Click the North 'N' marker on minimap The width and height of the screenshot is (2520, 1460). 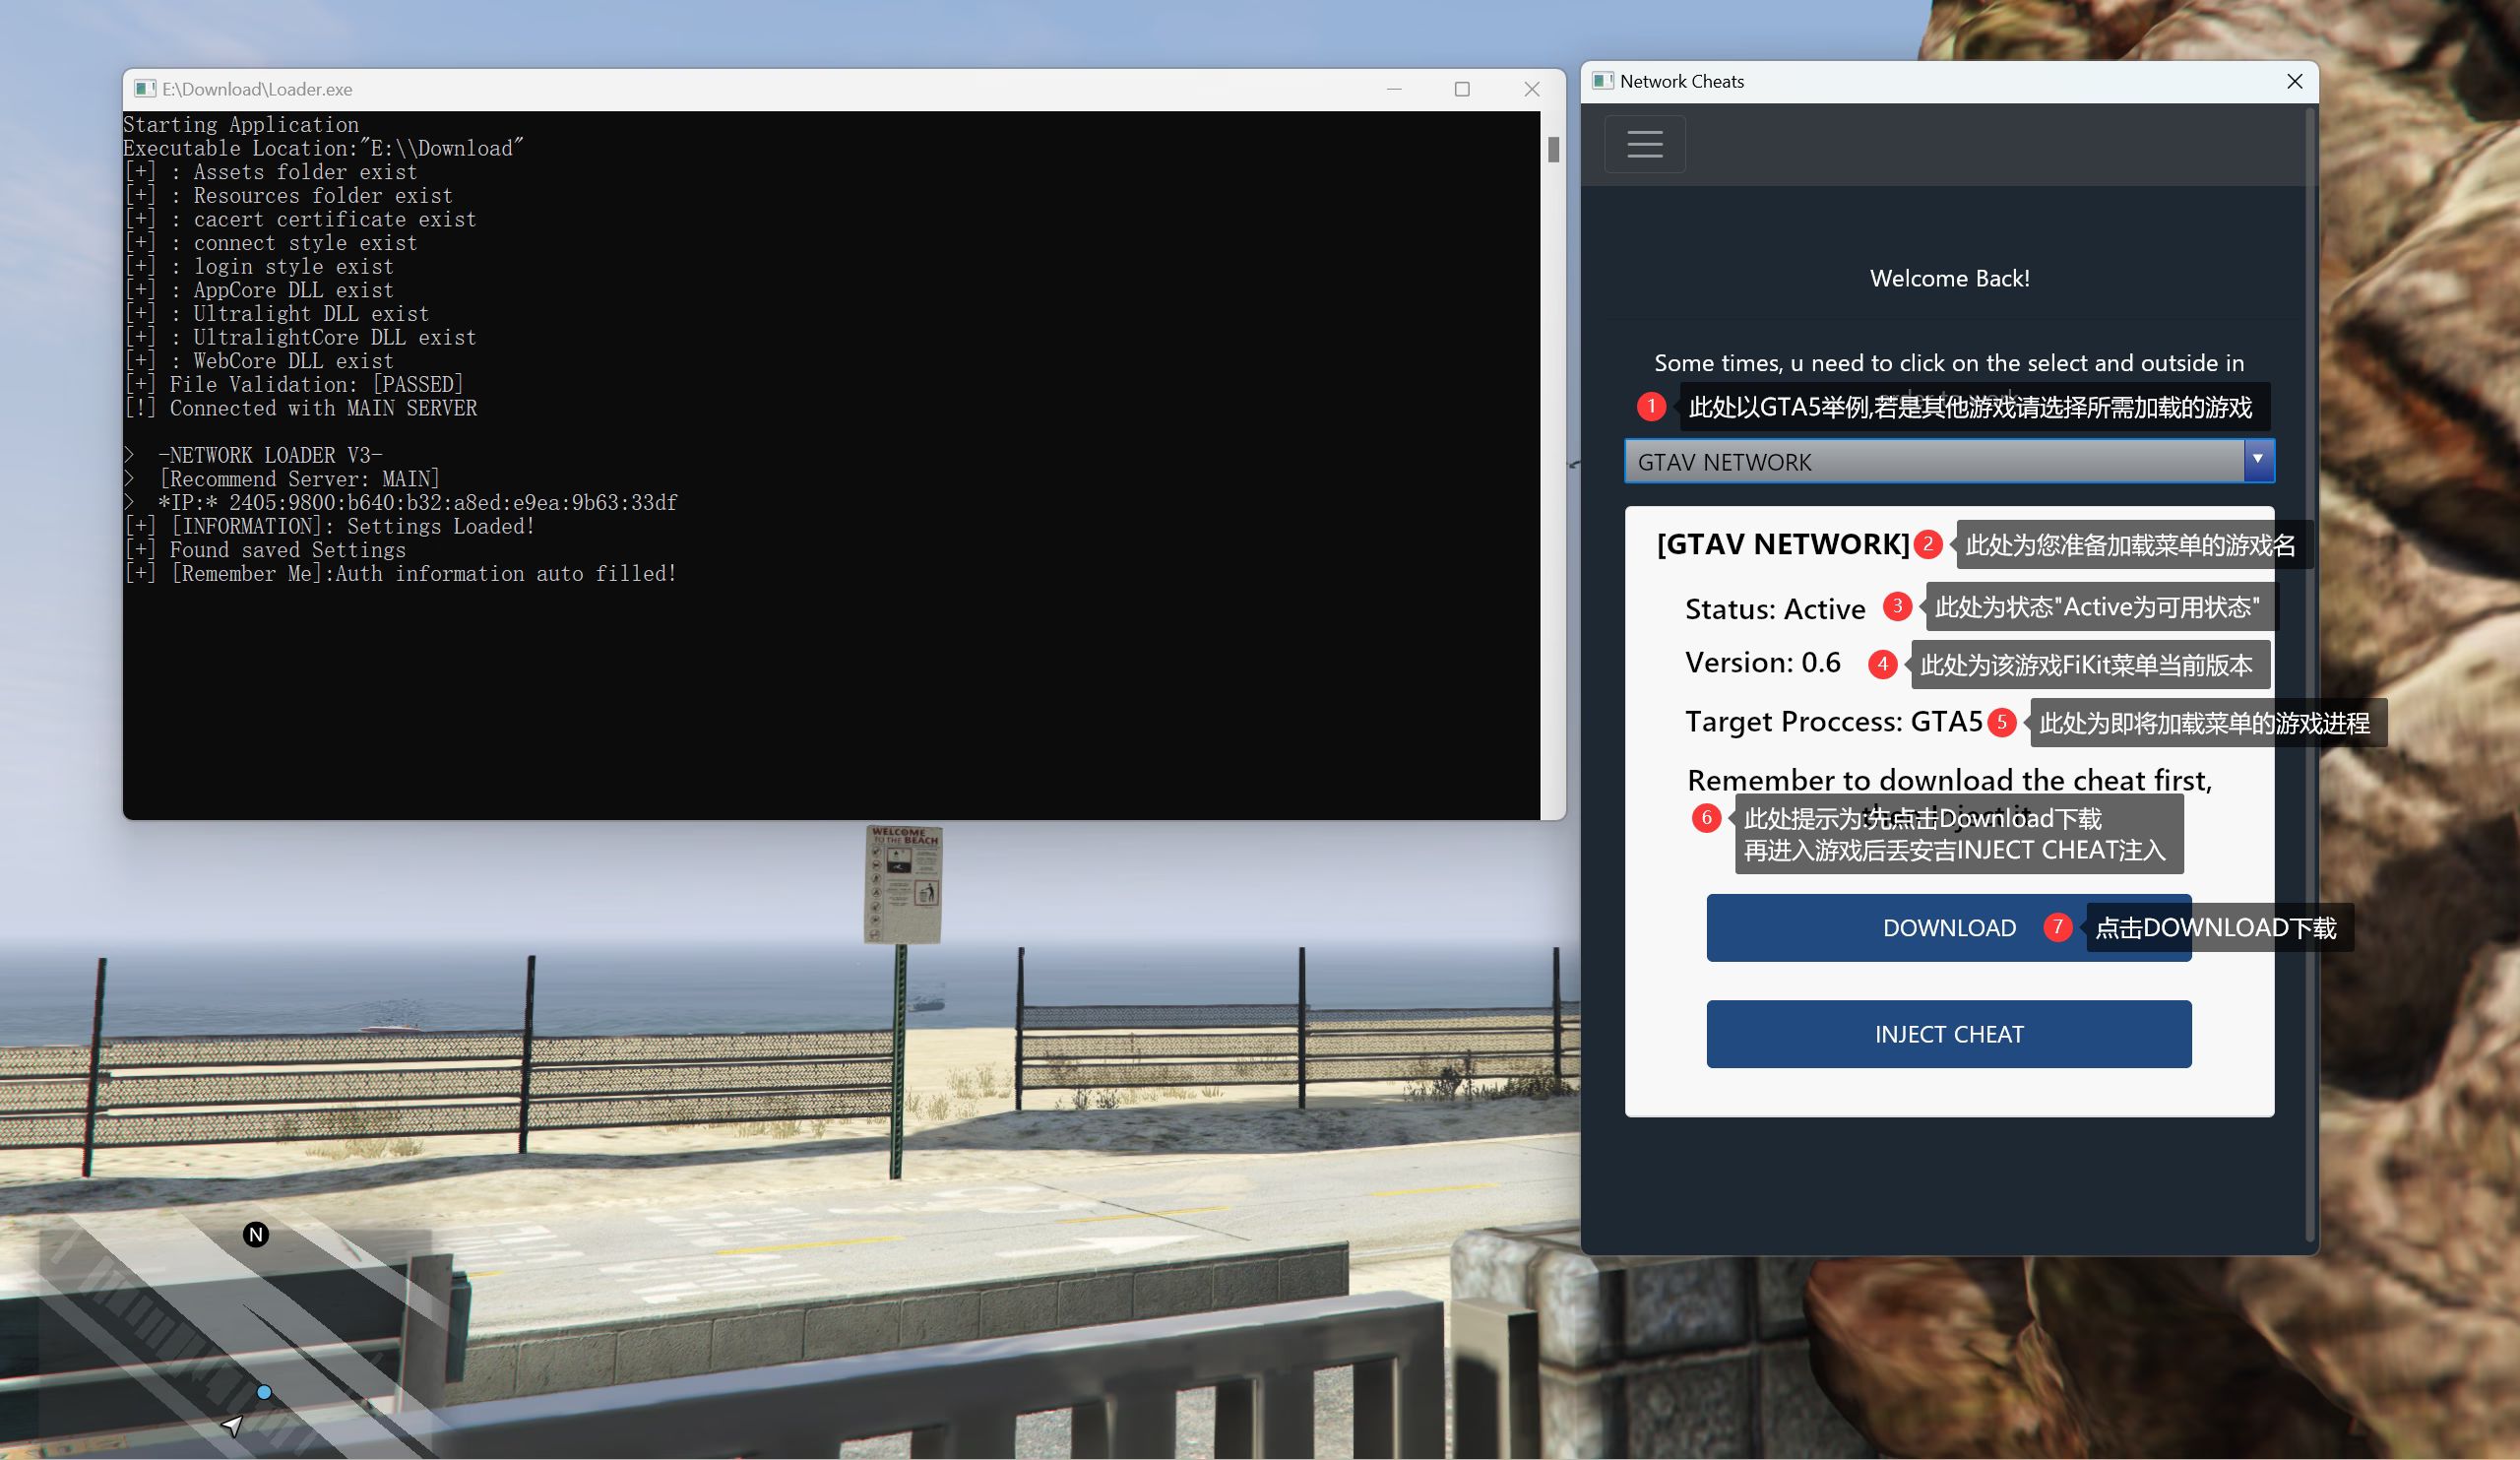[x=256, y=1234]
